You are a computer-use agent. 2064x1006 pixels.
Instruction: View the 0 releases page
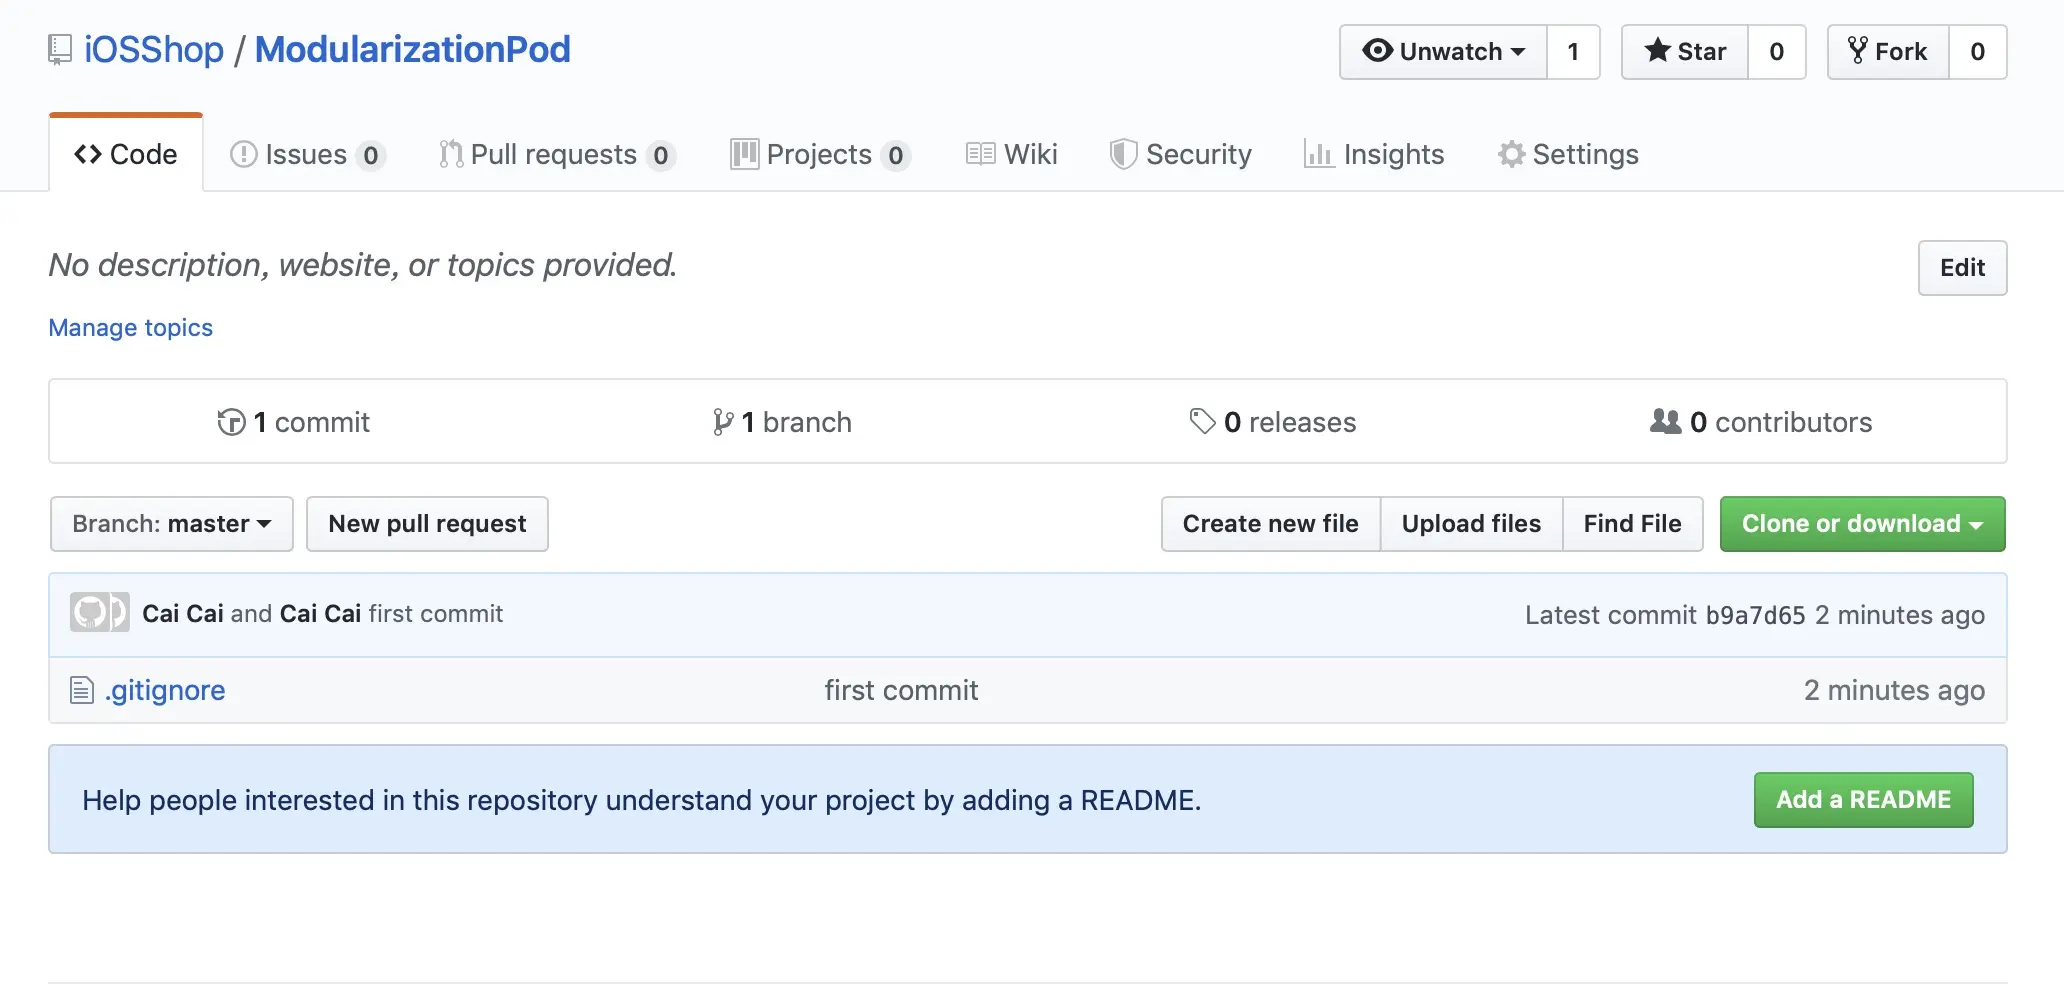1273,422
